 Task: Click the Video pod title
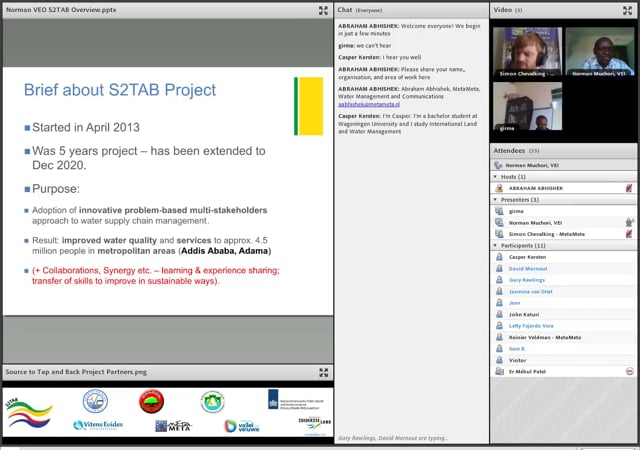pos(507,10)
